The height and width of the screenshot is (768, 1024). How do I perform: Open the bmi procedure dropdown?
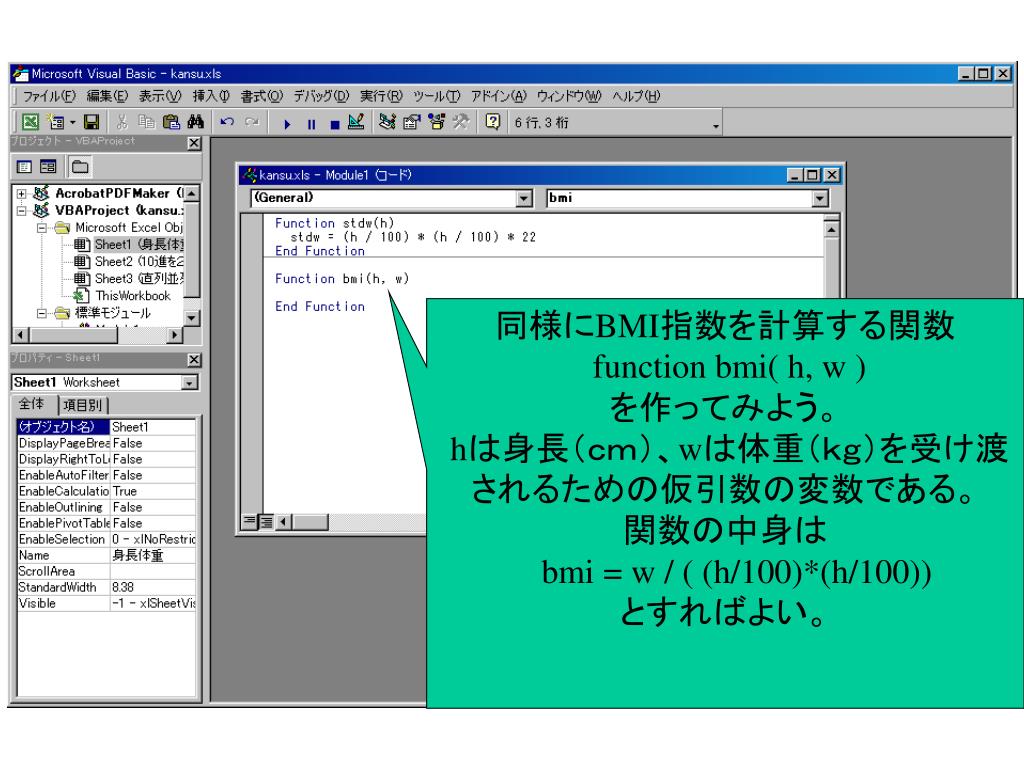(821, 198)
